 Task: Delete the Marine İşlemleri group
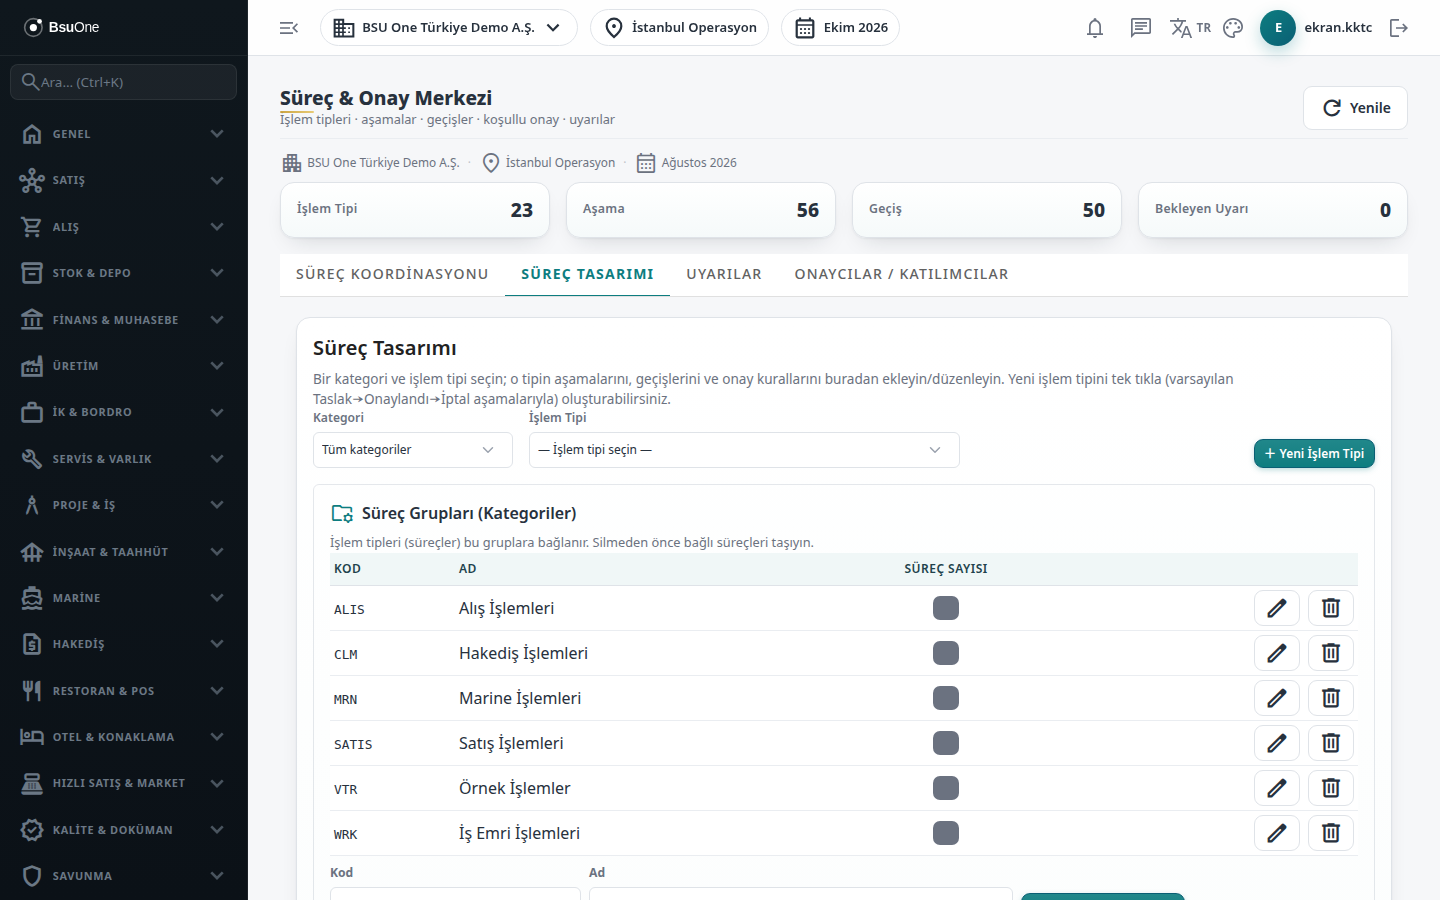pos(1331,698)
